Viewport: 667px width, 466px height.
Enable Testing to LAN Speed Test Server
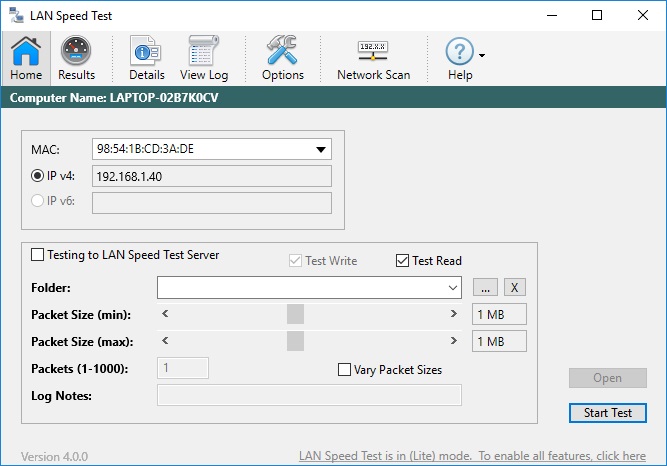click(x=37, y=255)
